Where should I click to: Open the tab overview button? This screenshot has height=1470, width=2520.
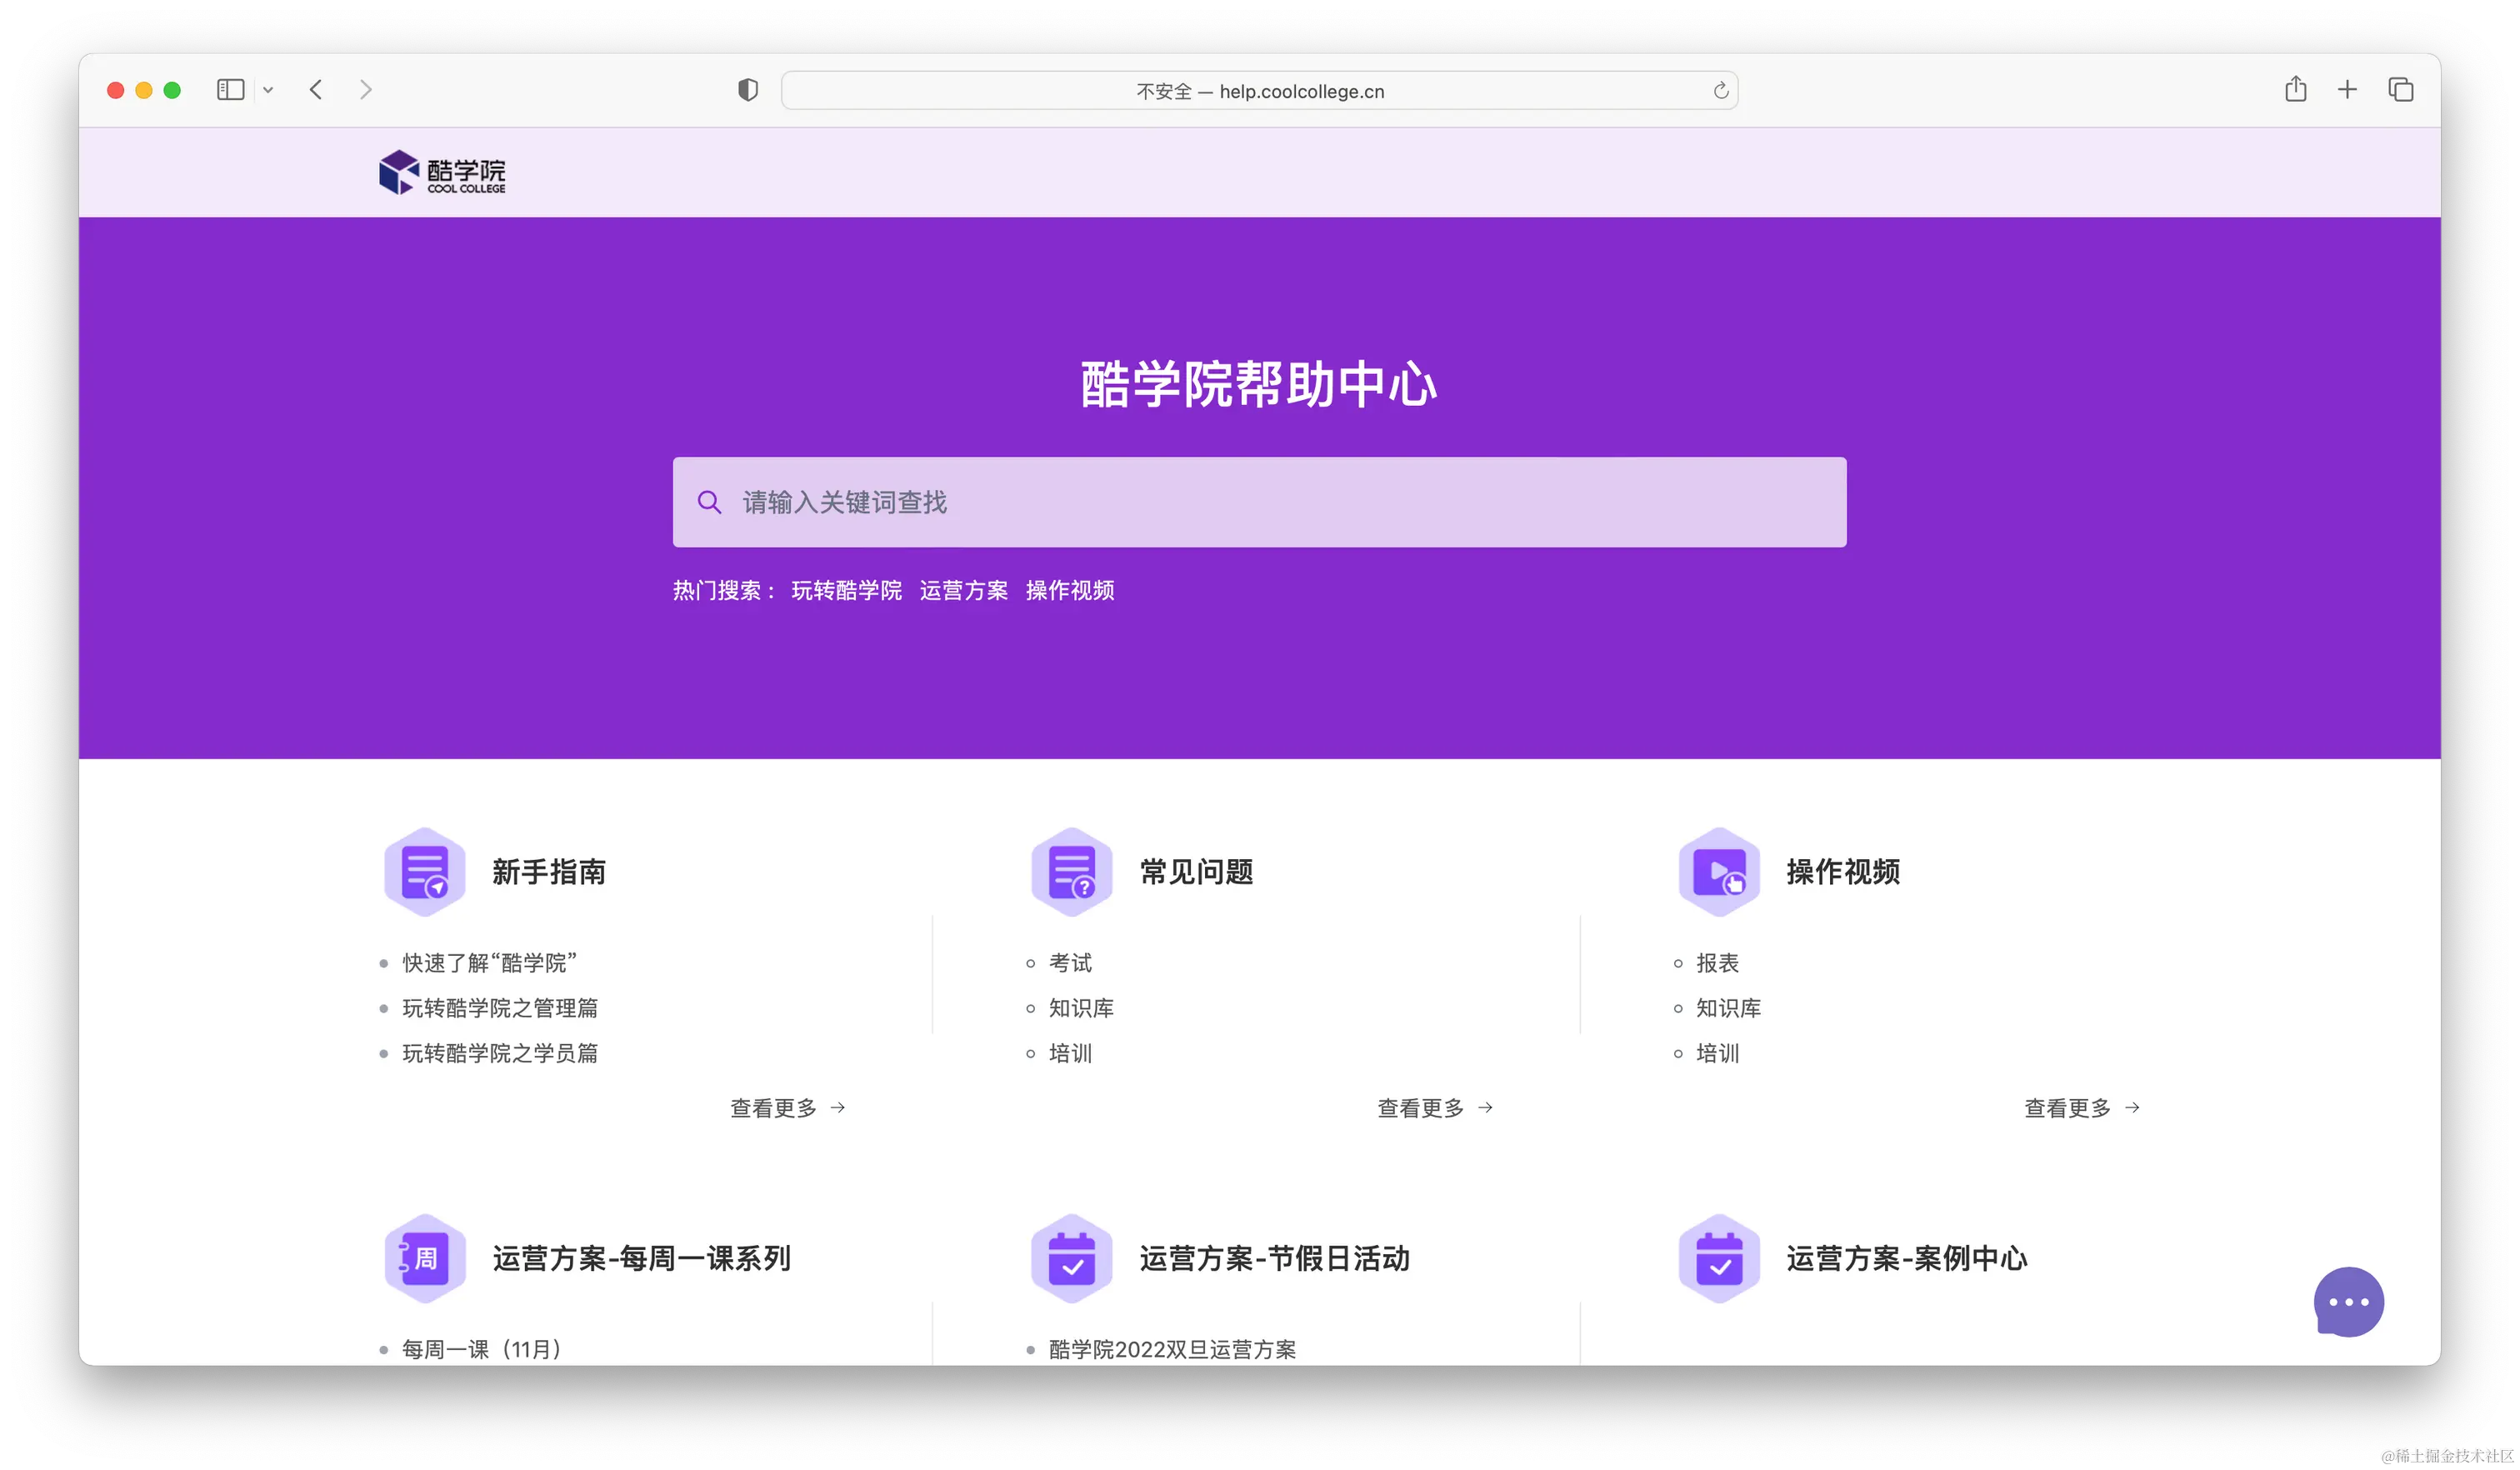point(2400,90)
